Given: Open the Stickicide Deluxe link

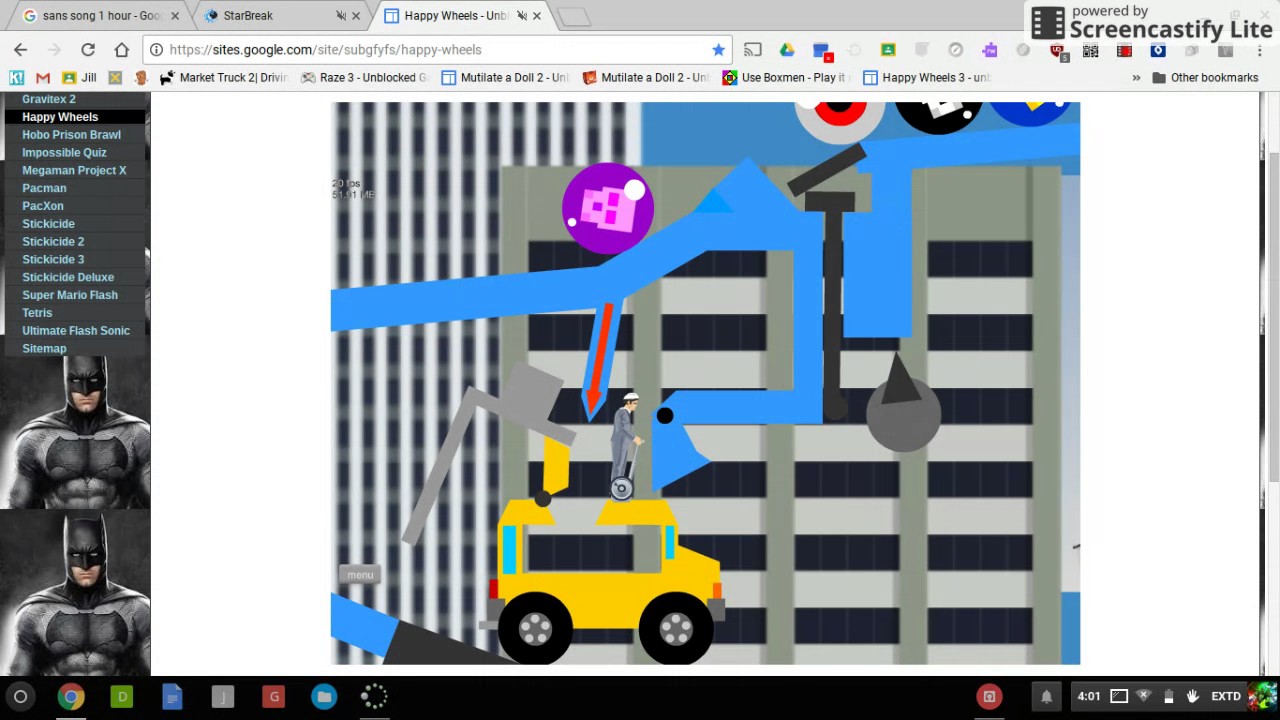Looking at the screenshot, I should (68, 277).
